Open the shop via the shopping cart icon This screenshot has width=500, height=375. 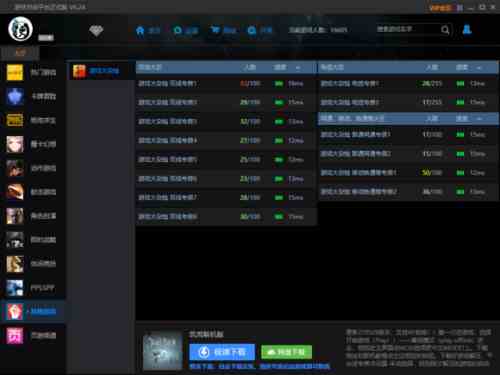tap(215, 30)
